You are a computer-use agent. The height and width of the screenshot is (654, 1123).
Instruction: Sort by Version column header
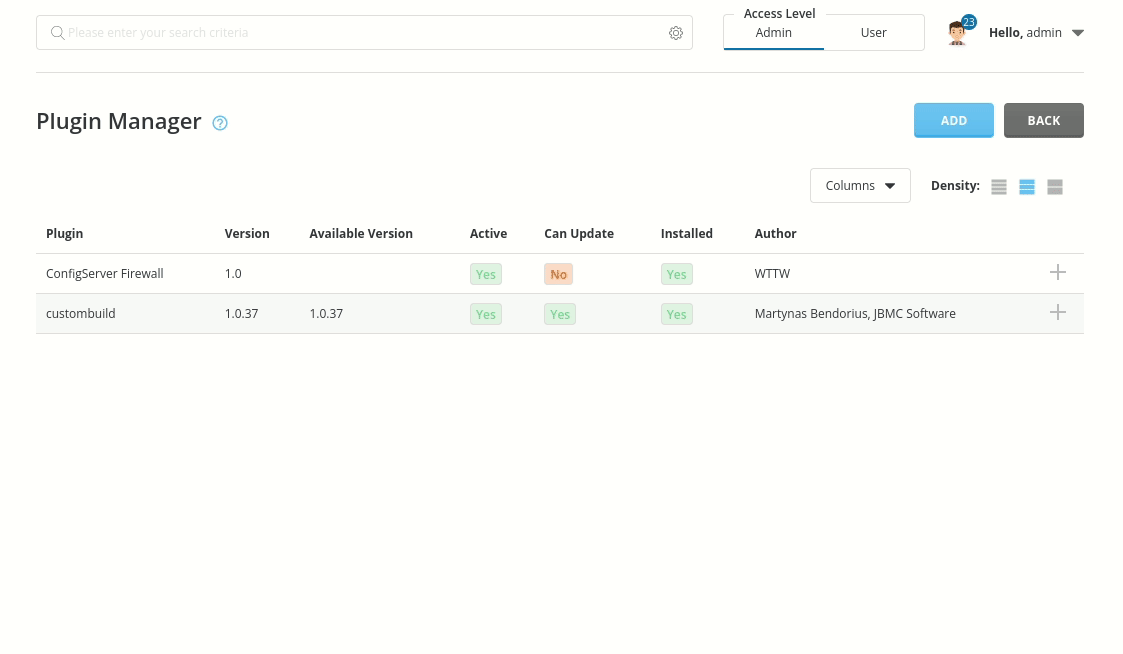pyautogui.click(x=247, y=234)
